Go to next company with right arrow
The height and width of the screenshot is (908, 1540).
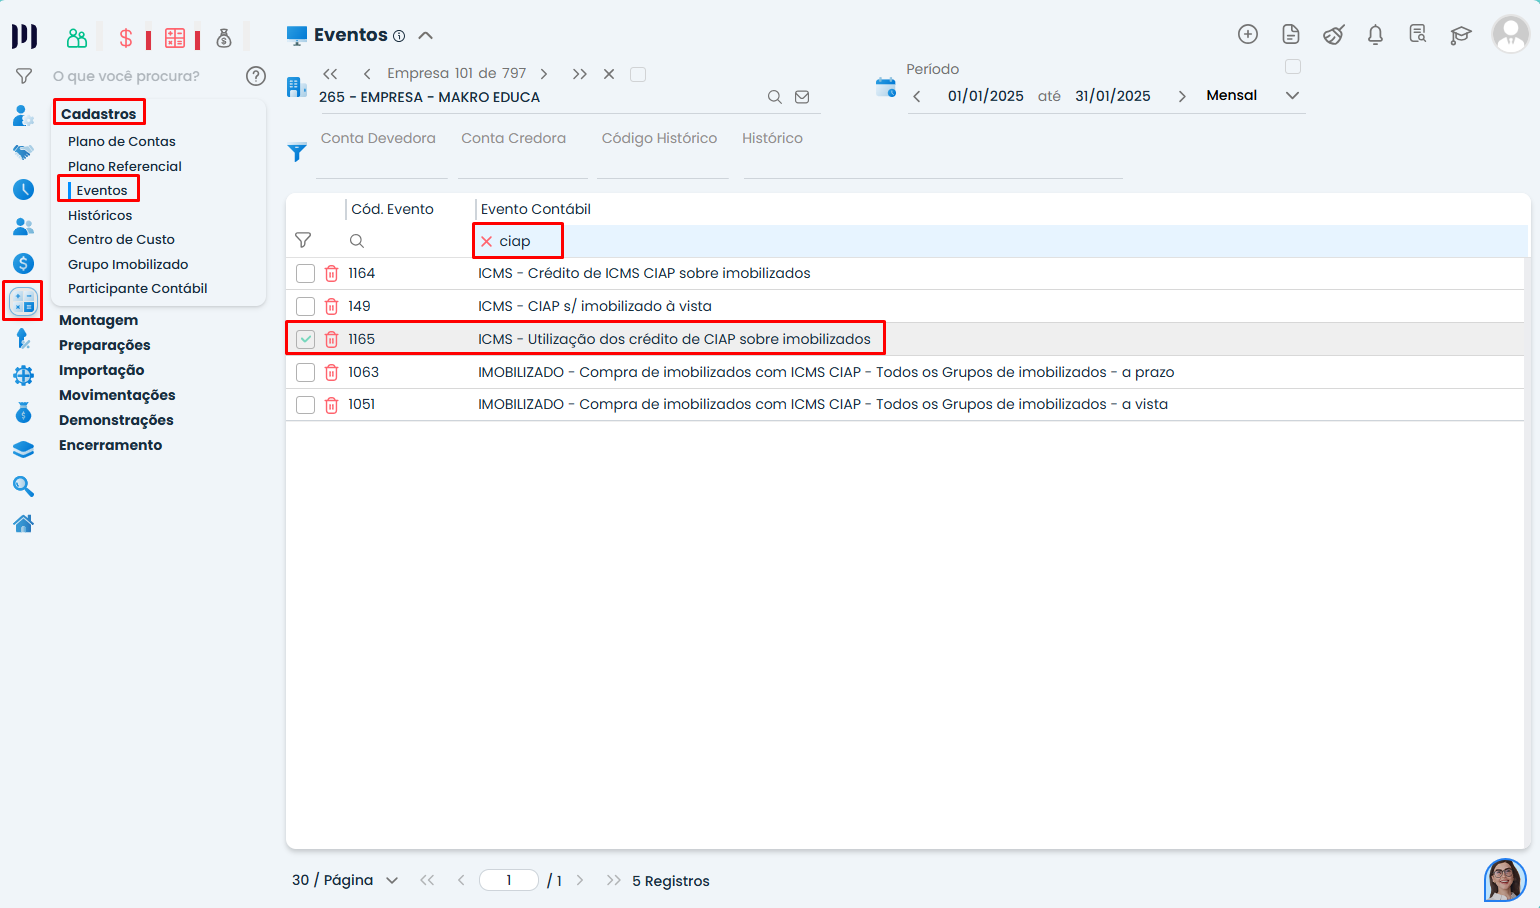click(x=544, y=74)
